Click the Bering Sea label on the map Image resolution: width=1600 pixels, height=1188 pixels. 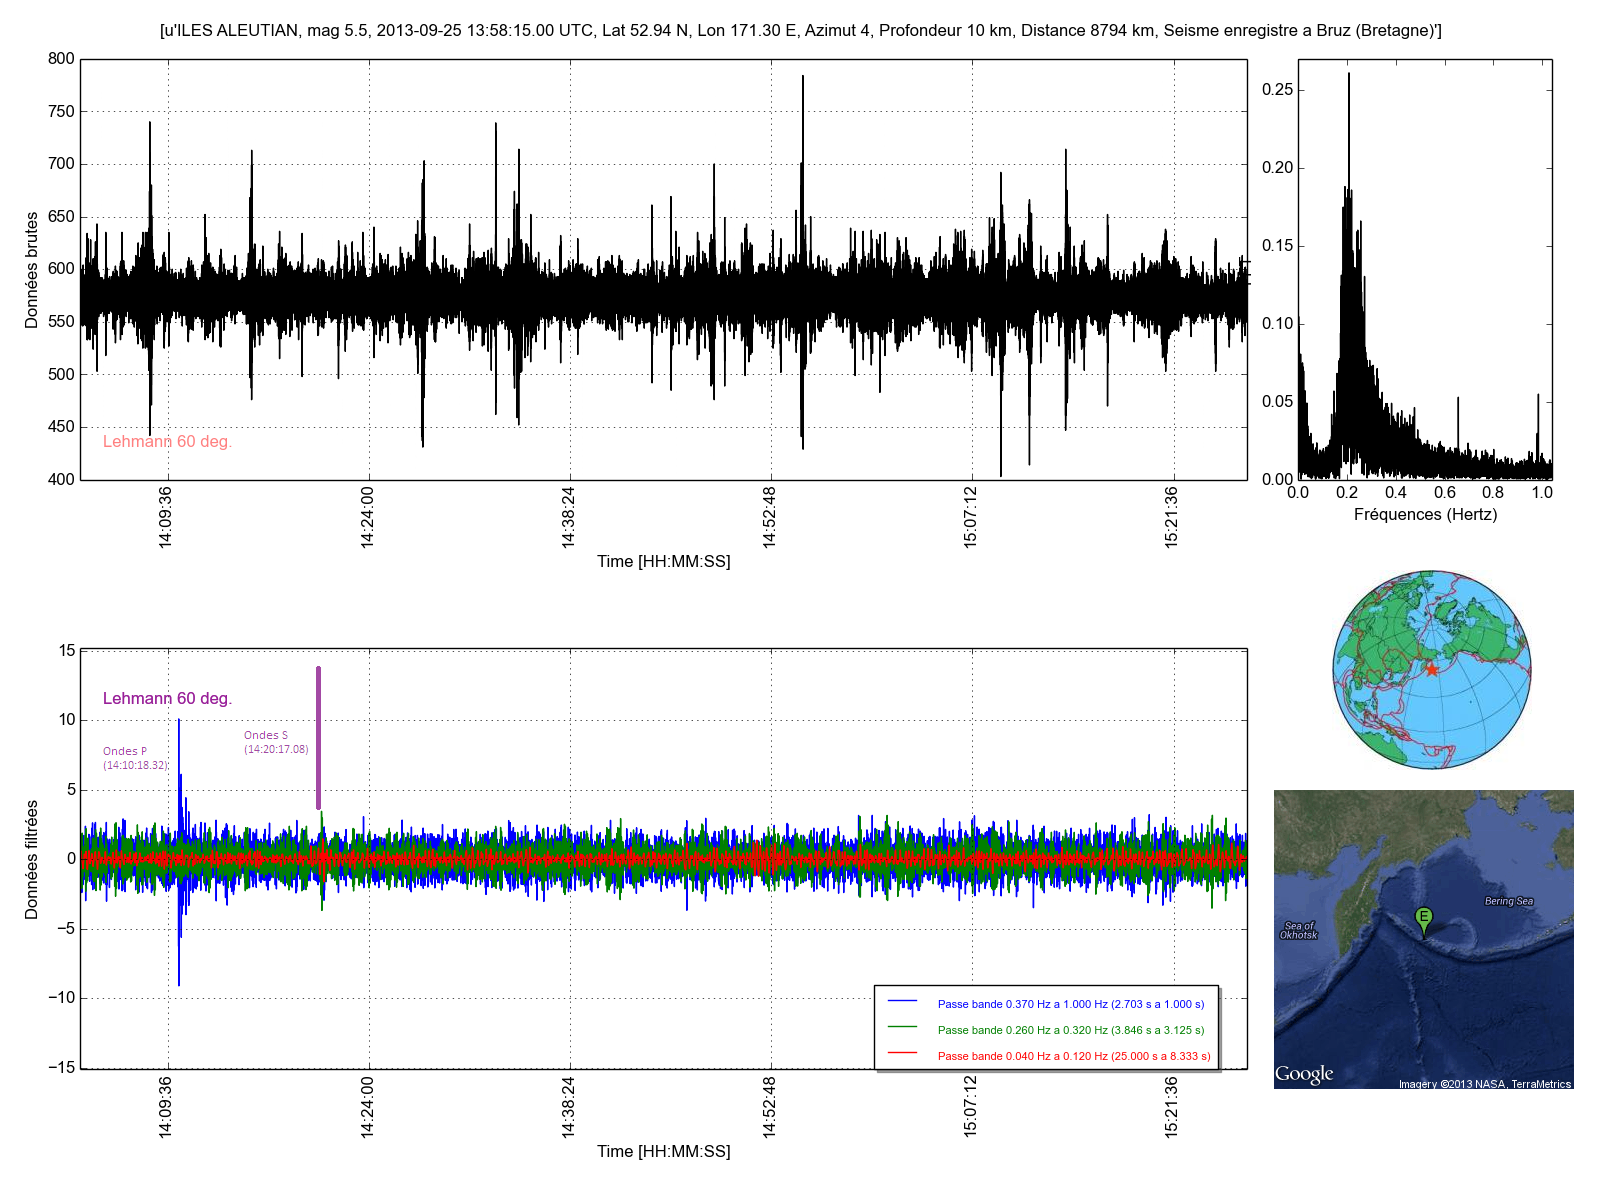point(1509,901)
